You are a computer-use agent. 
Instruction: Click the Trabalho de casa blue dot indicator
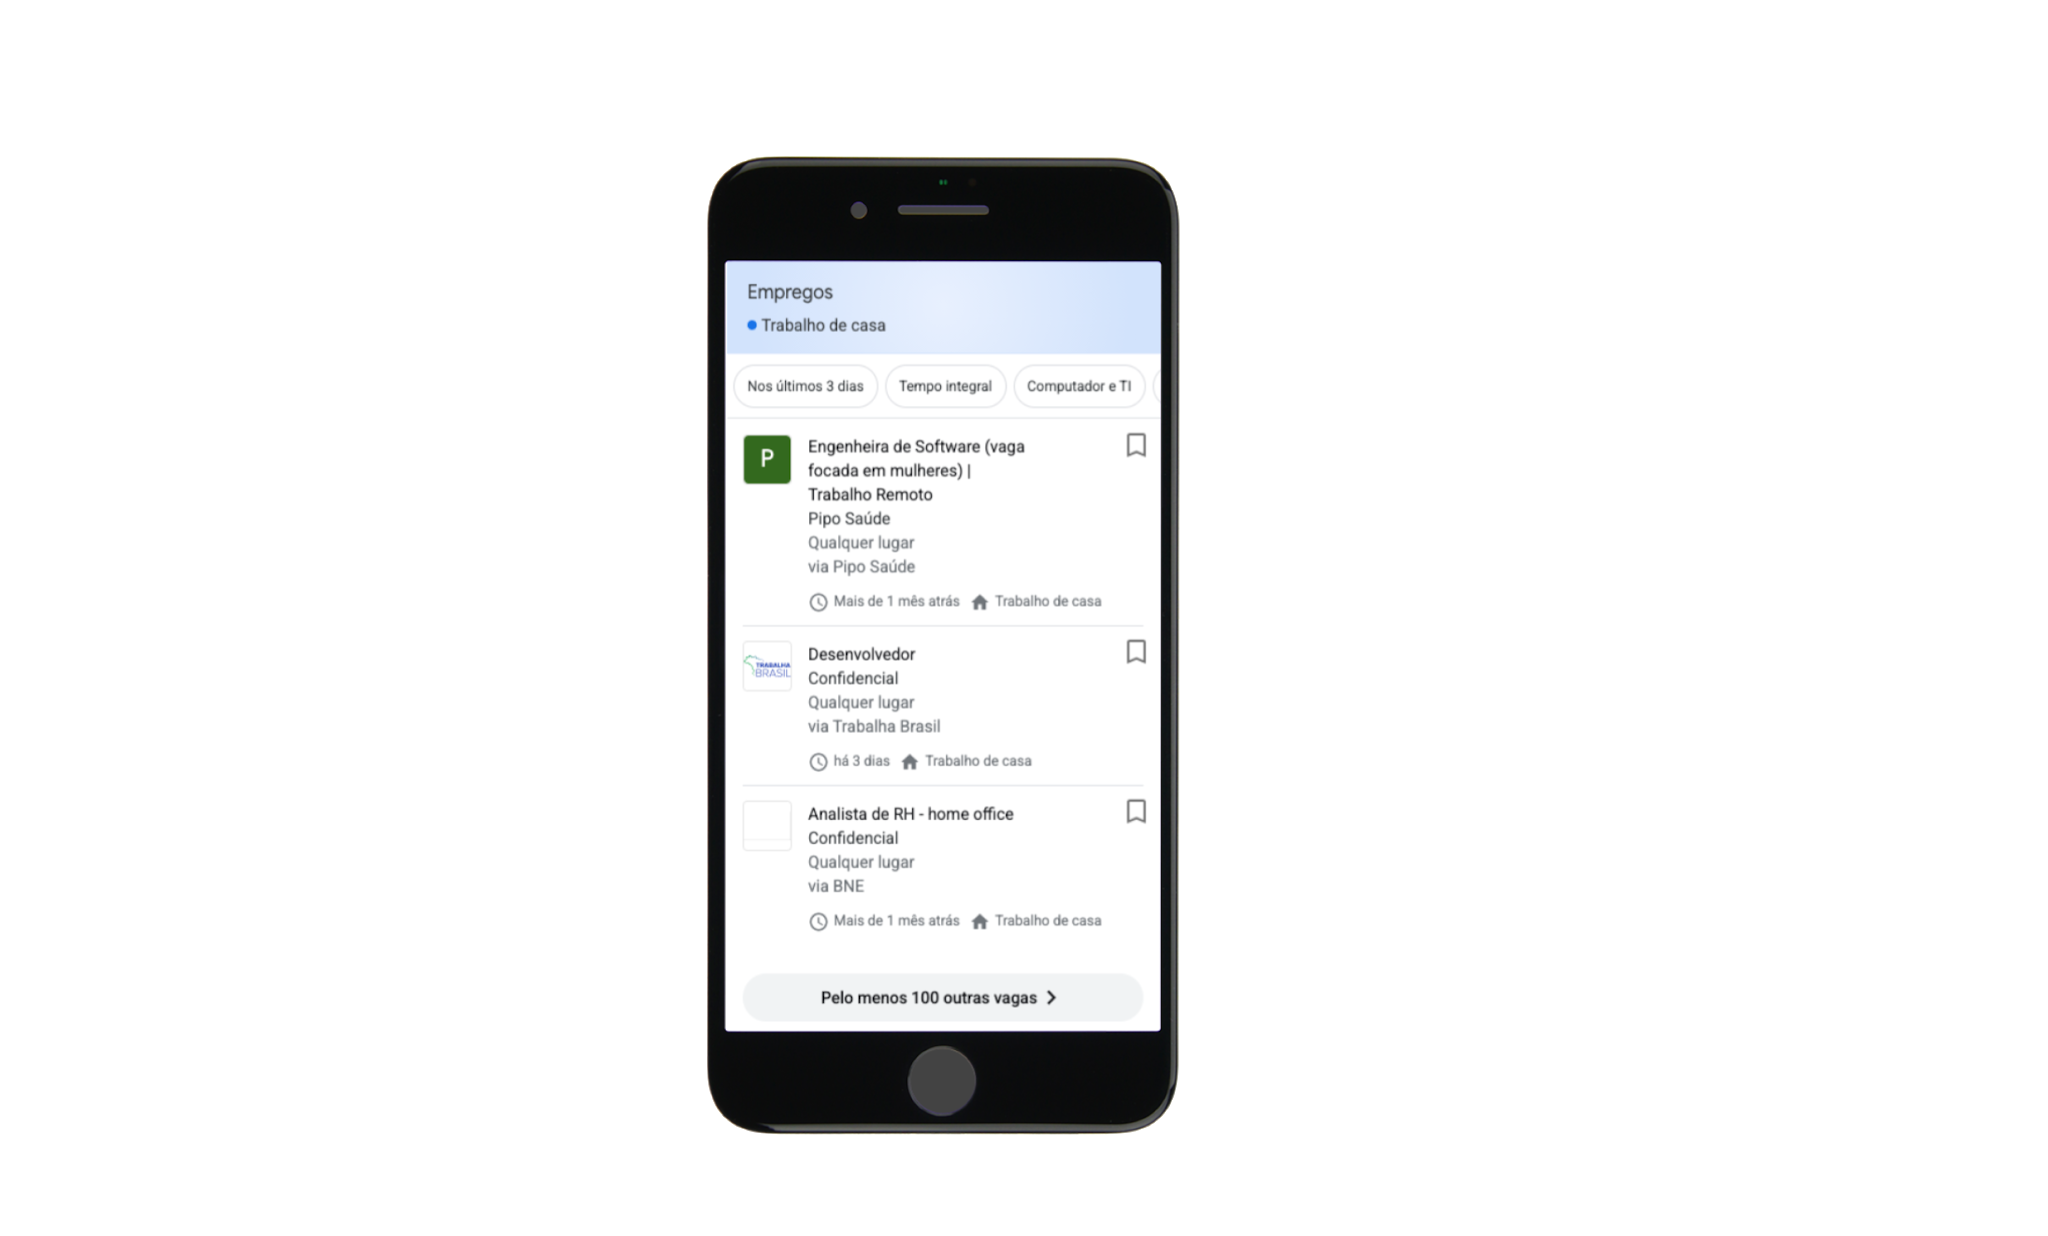pos(750,325)
